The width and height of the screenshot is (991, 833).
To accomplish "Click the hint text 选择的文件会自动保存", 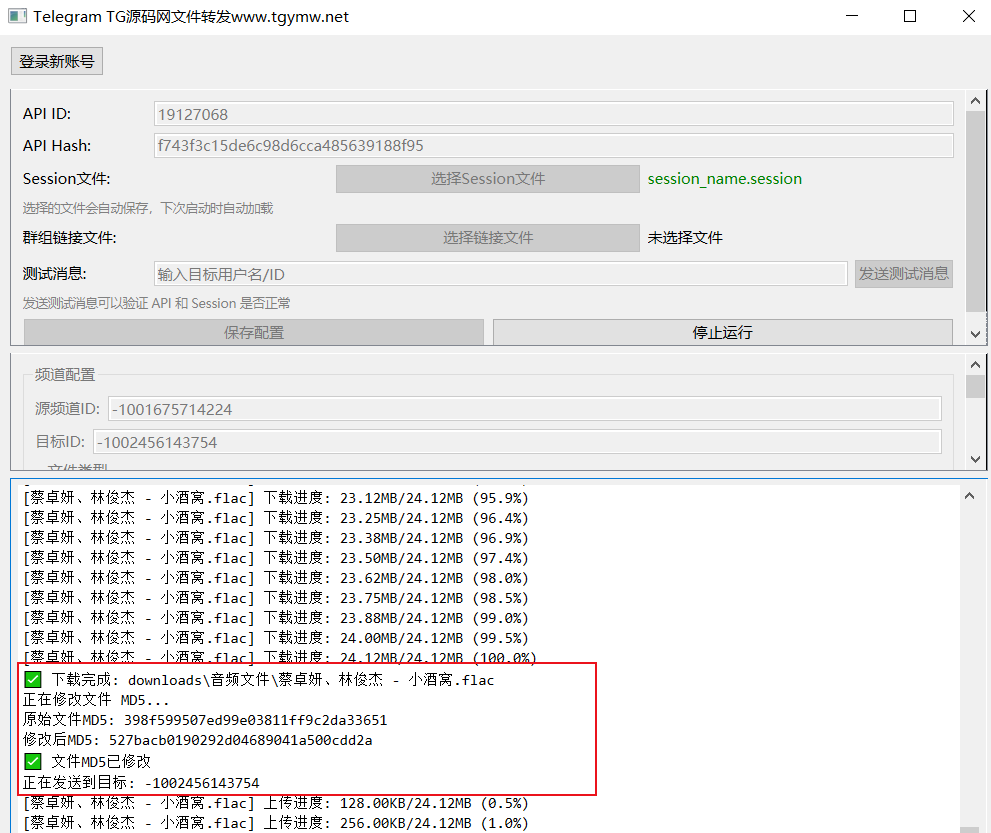I will [x=148, y=208].
